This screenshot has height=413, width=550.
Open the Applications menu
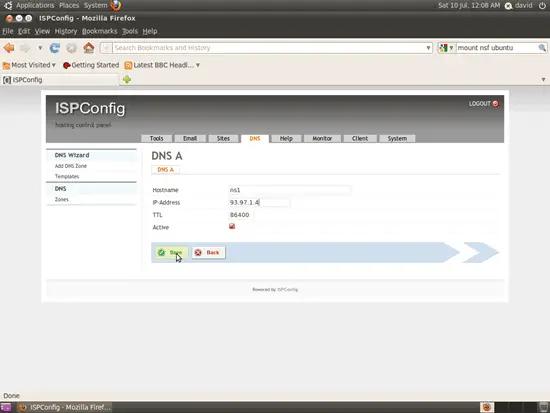coord(35,5)
